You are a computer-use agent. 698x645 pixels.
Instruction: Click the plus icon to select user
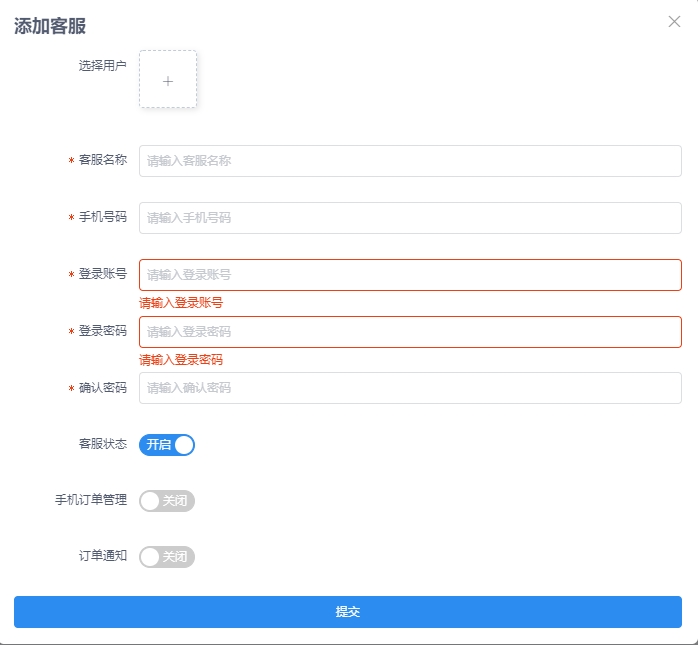click(x=168, y=80)
